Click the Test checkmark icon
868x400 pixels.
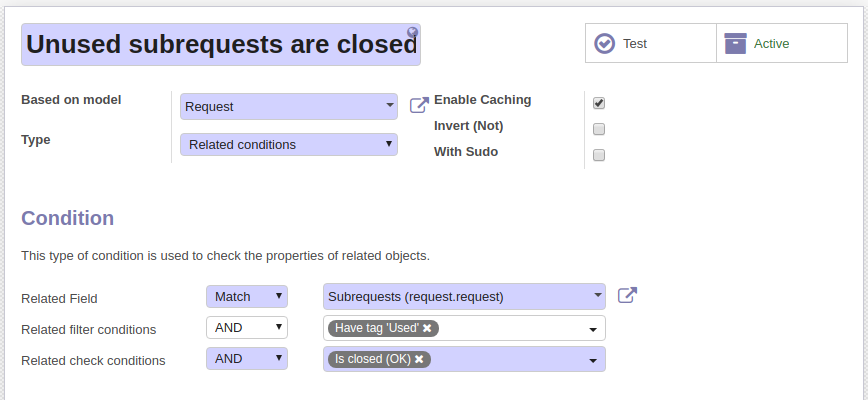pyautogui.click(x=604, y=43)
